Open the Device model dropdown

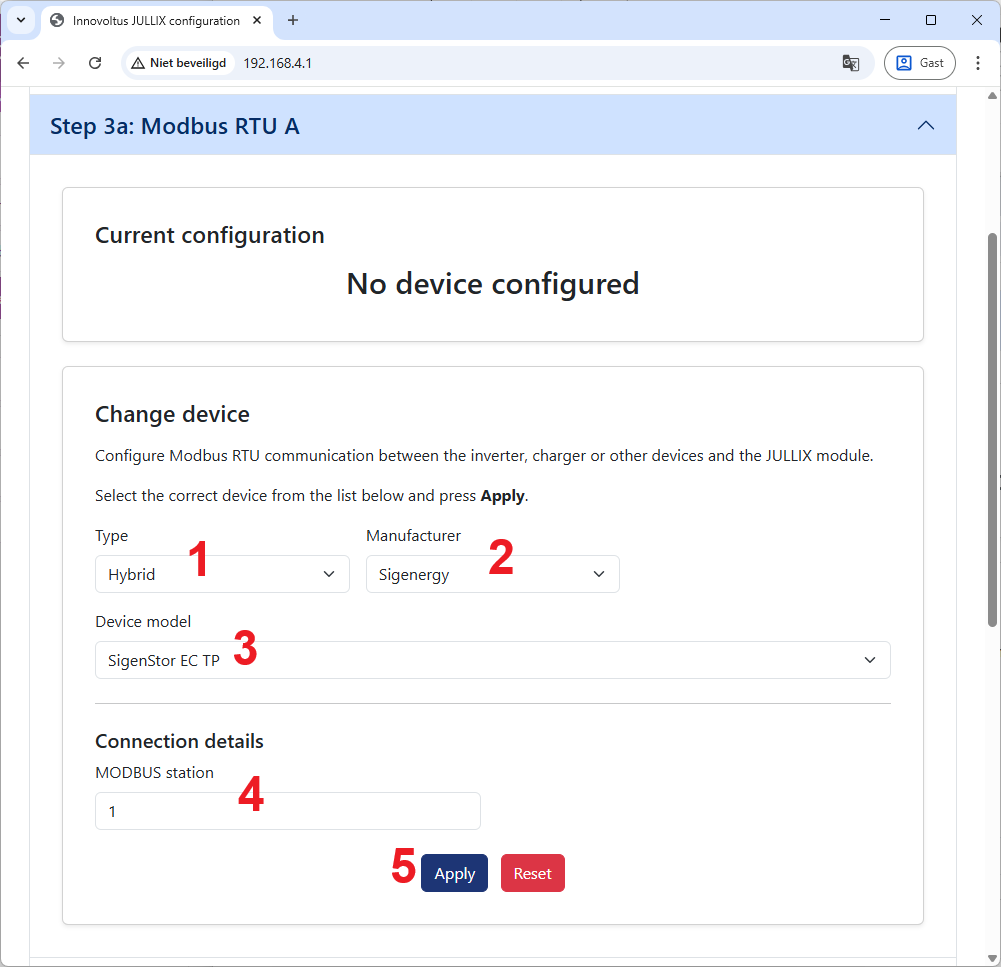click(492, 660)
